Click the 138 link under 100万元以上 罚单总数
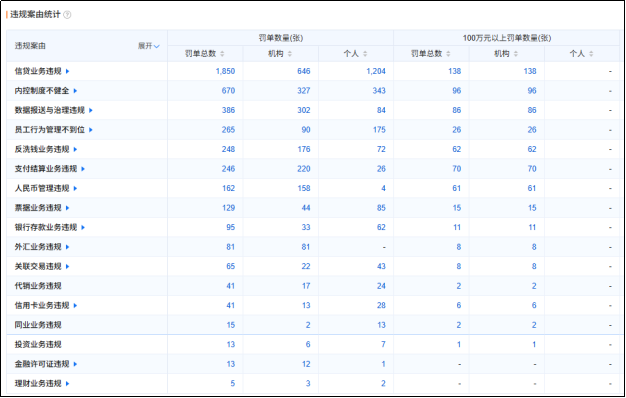Viewport: 626px width, 398px height. (455, 71)
